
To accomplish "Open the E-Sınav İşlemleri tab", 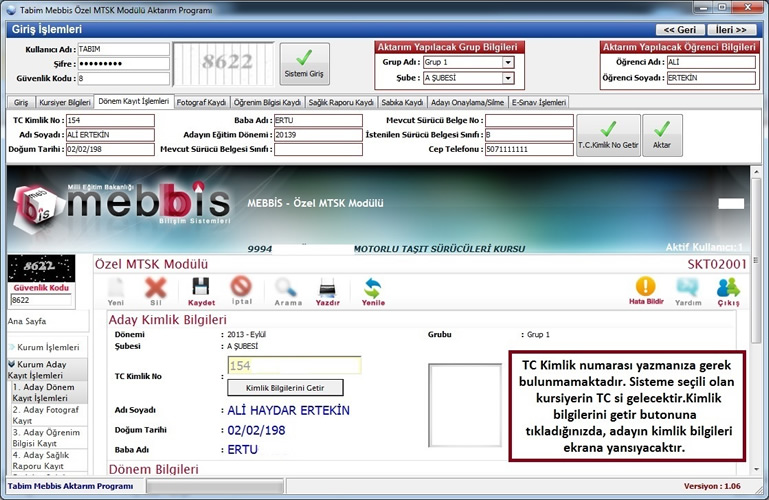I will pos(538,102).
